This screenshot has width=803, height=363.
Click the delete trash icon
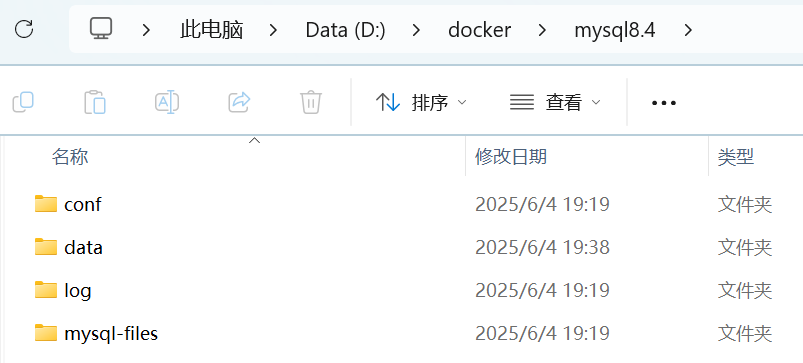311,102
